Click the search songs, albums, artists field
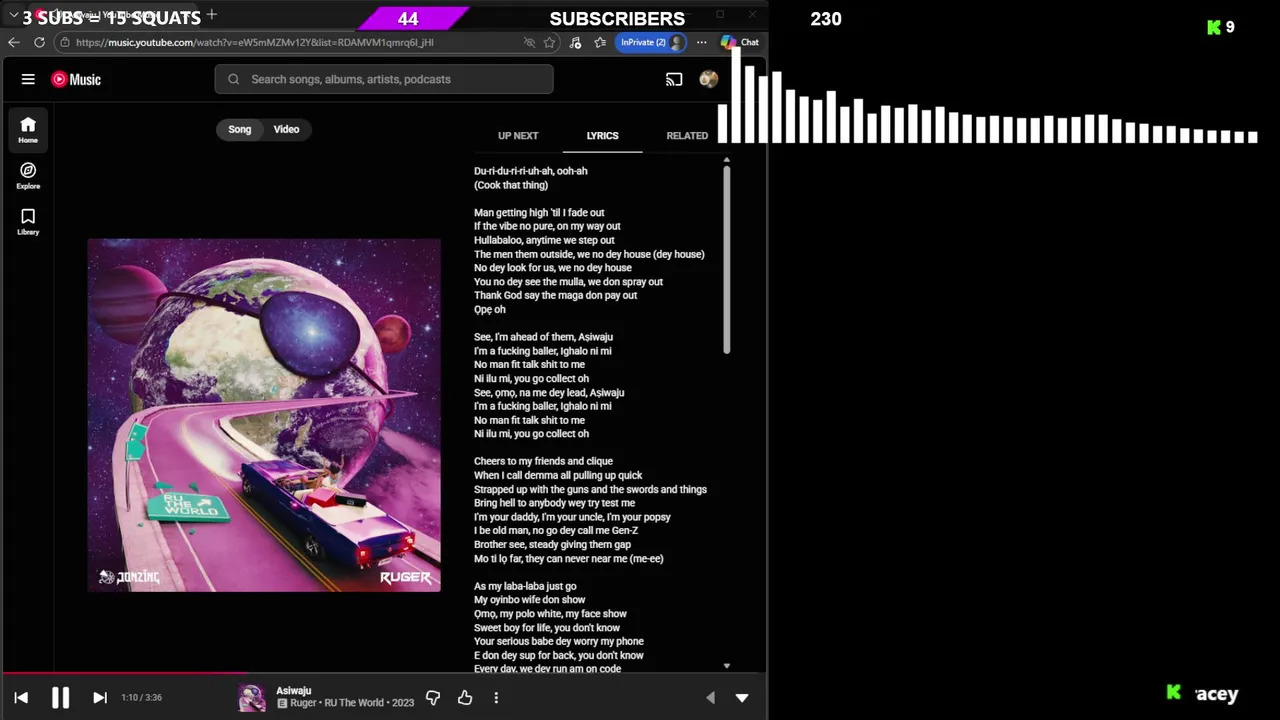The height and width of the screenshot is (720, 1280). coord(384,79)
